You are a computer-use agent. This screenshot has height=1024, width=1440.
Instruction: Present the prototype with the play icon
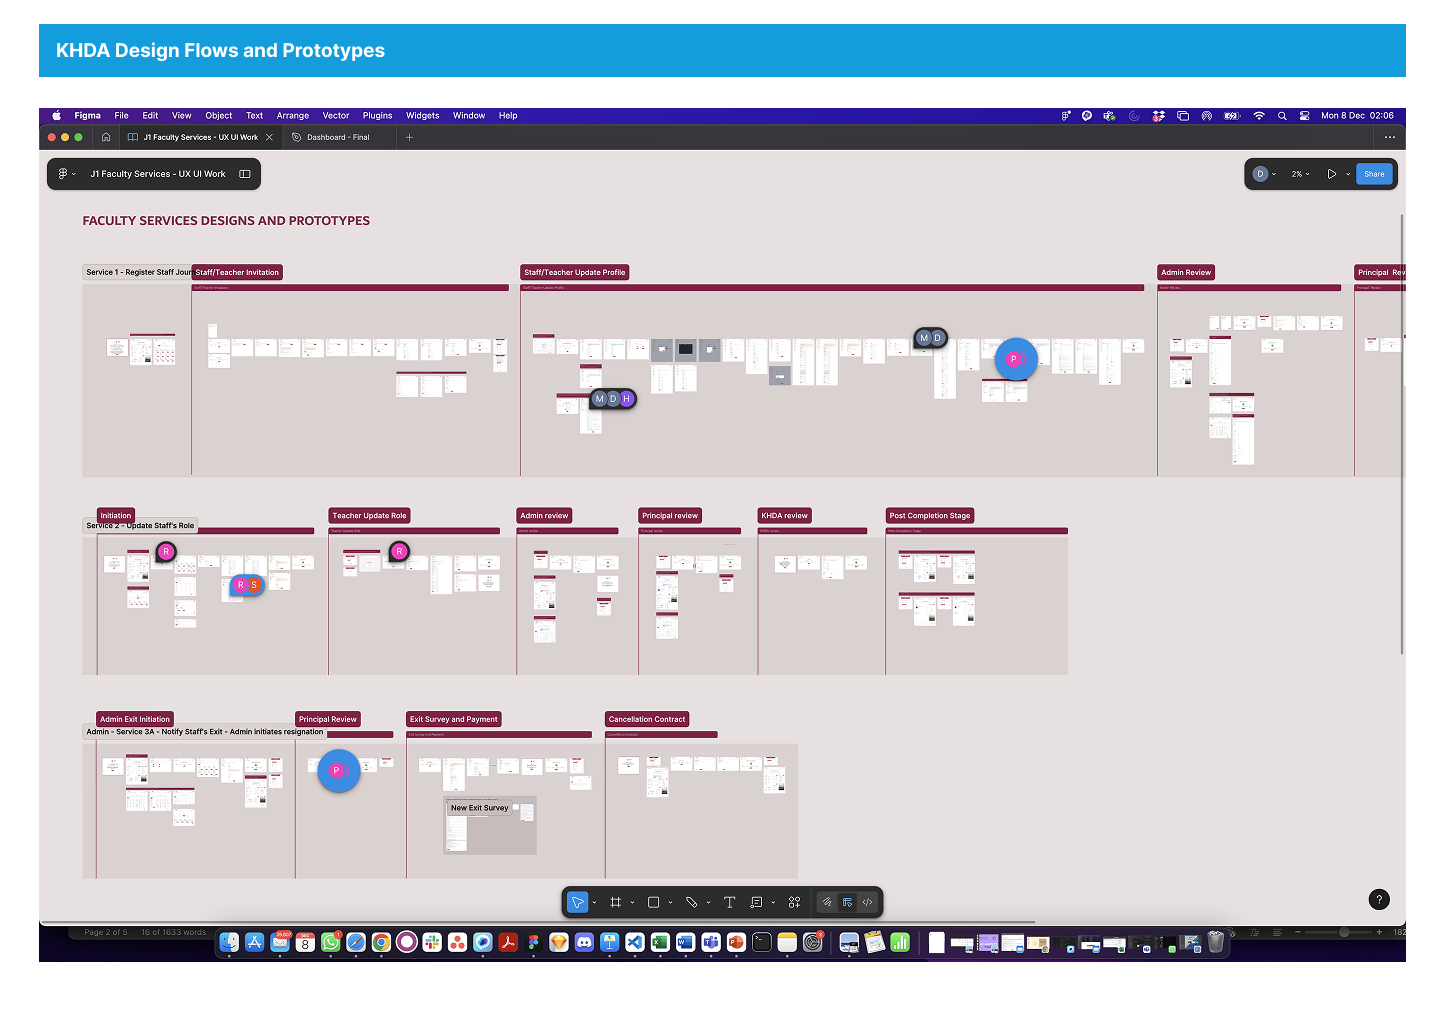tap(1331, 174)
